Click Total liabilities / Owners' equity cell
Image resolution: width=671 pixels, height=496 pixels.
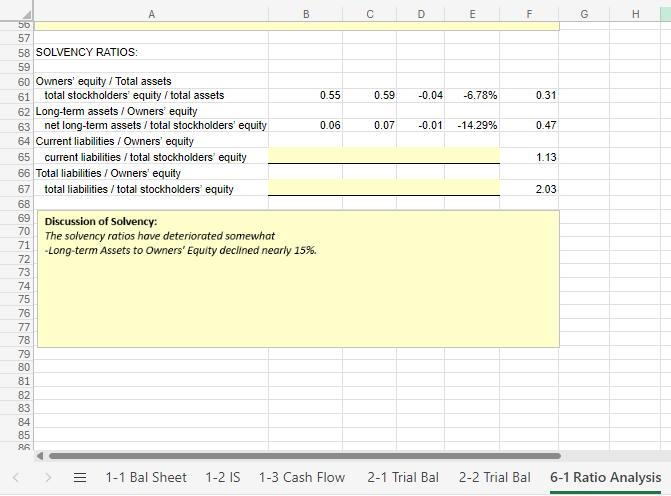pos(151,173)
